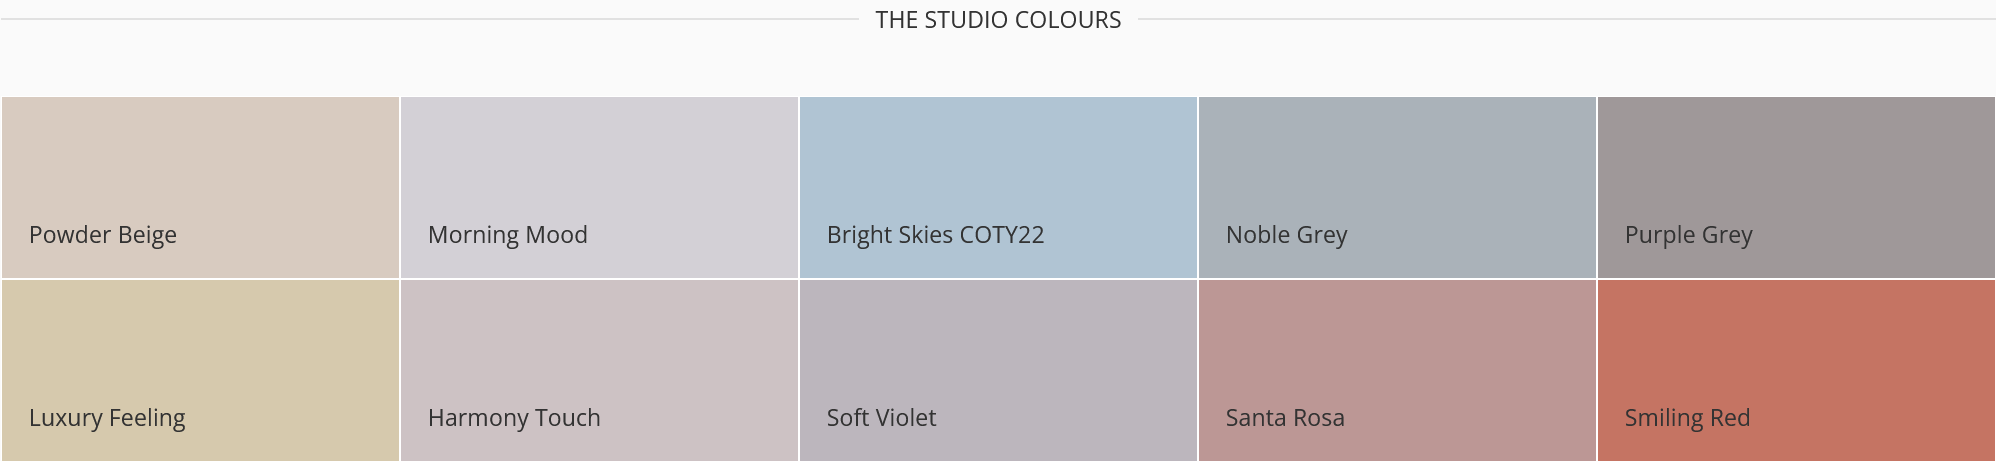Click the "Bright Skies COTY22" label text

tap(935, 236)
